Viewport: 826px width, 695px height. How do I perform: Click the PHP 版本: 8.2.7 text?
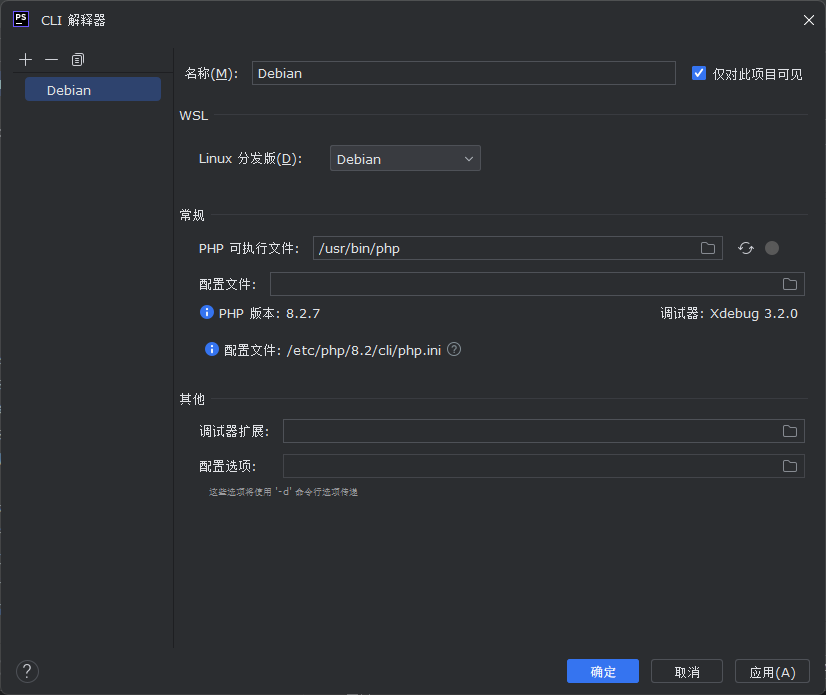[x=269, y=314]
